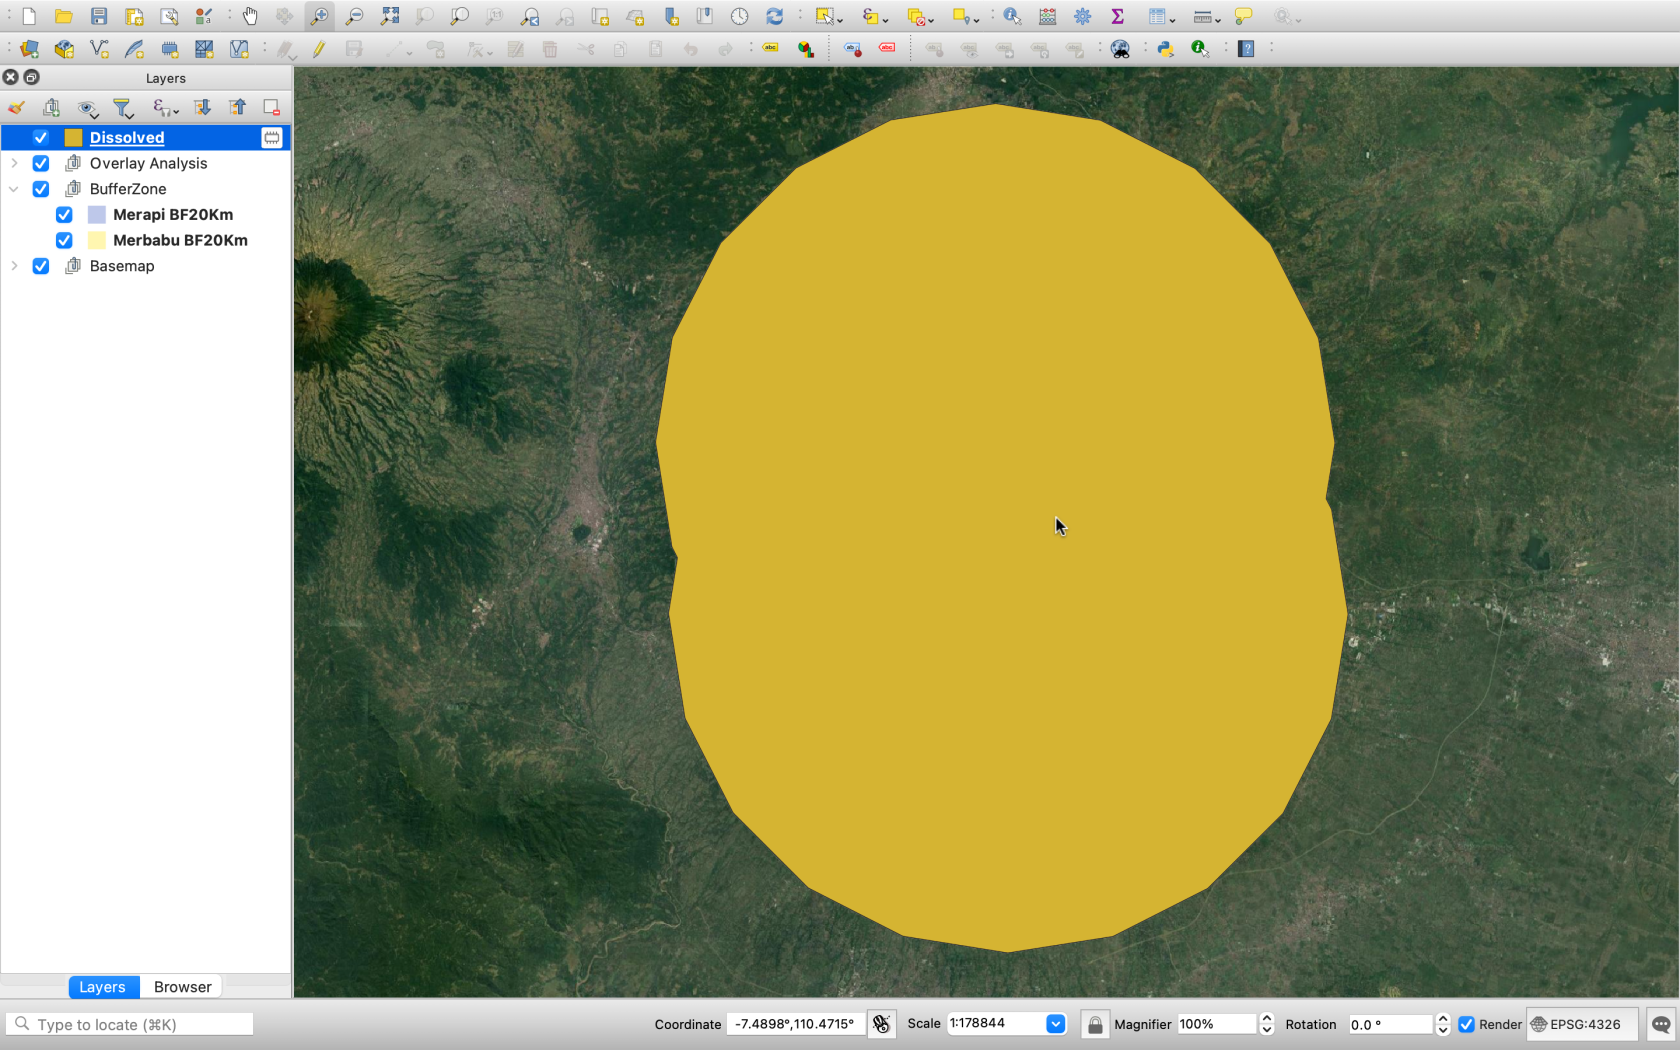The height and width of the screenshot is (1050, 1680).
Task: Open the Measure ruler tool dropdown arrow
Action: (x=1218, y=19)
